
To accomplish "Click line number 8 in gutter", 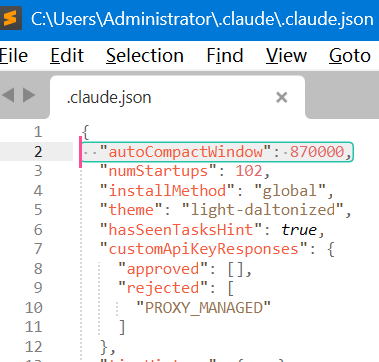I will click(38, 269).
